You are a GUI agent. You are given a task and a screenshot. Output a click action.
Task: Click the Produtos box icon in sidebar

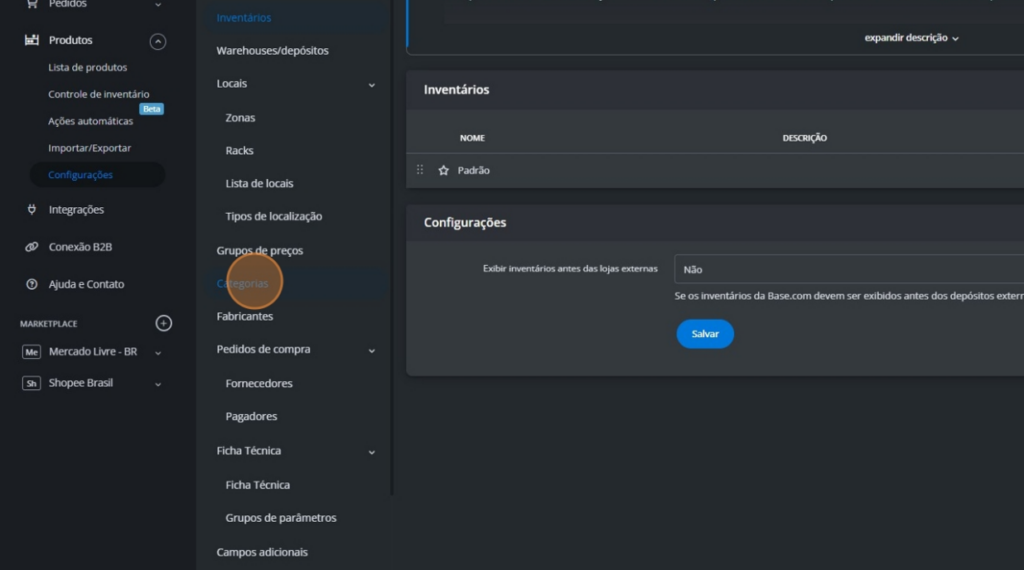coord(31,41)
